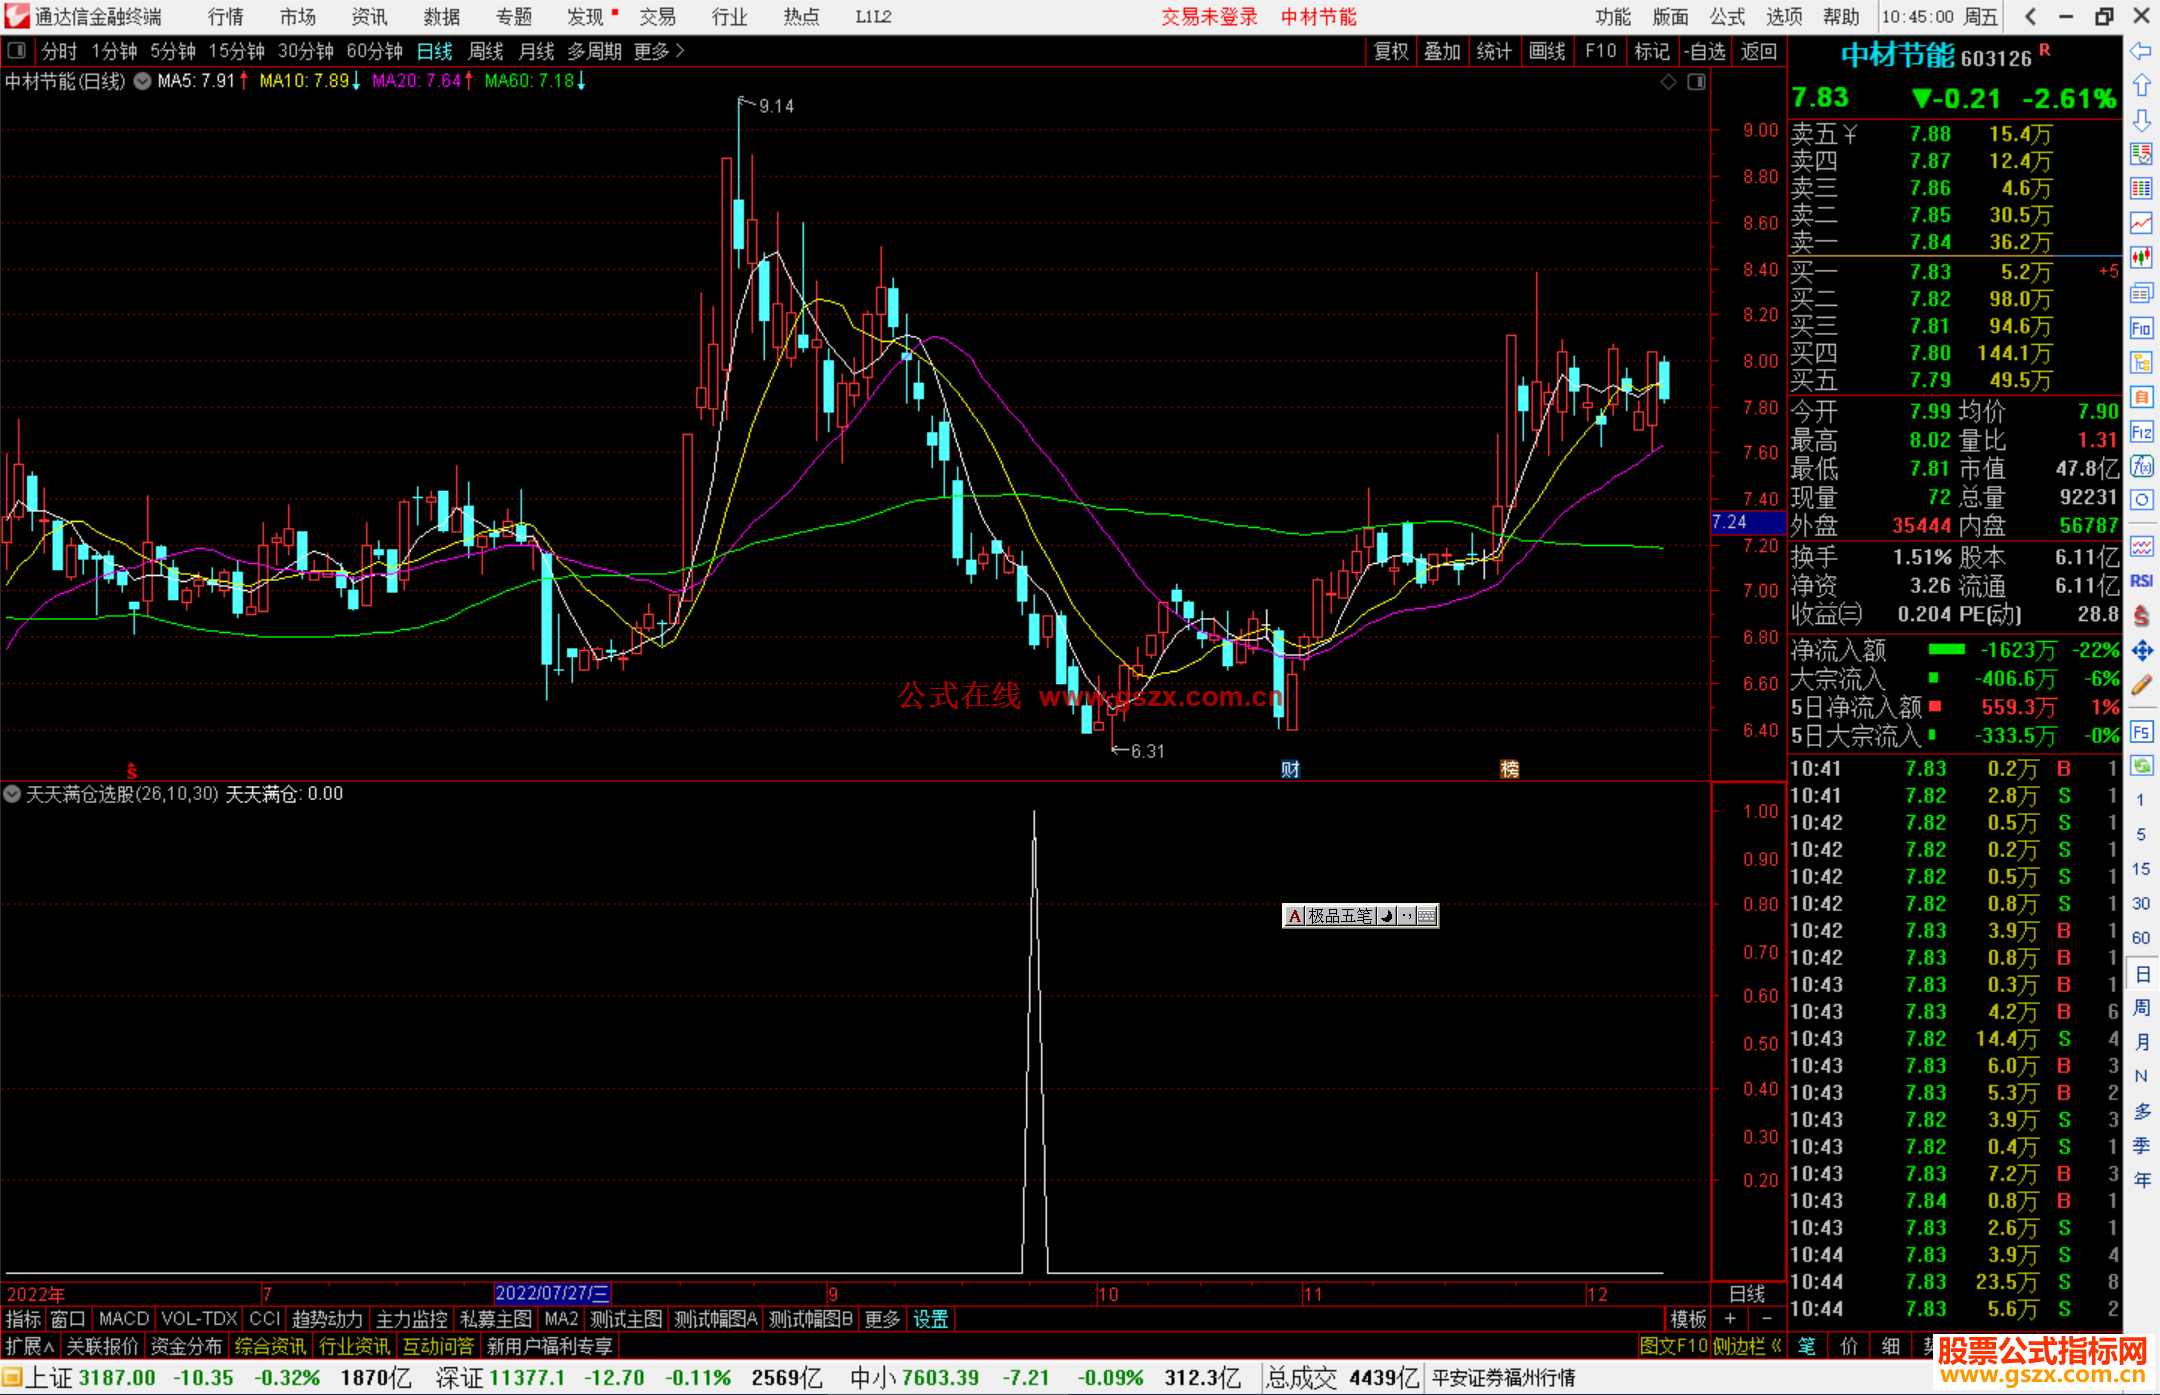The width and height of the screenshot is (2160, 1395).
Task: Expand the 扩展 panel at bottom left
Action: pos(30,1347)
